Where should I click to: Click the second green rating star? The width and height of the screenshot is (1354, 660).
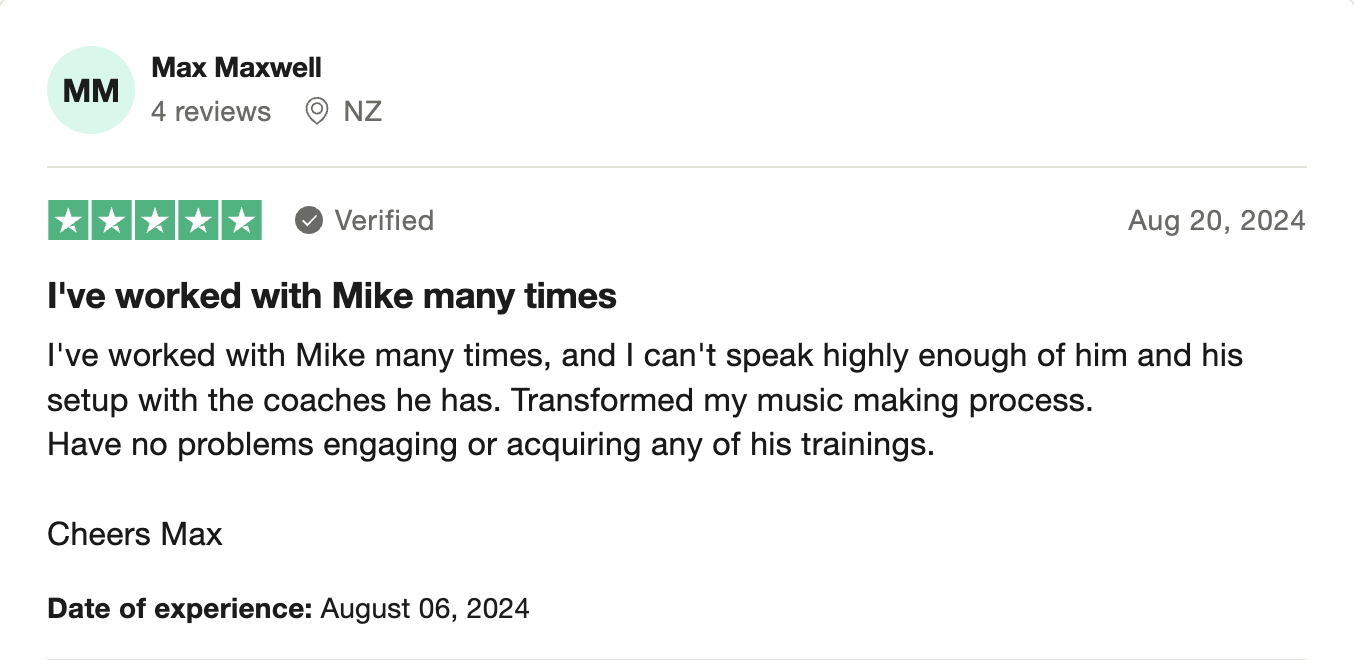[112, 221]
